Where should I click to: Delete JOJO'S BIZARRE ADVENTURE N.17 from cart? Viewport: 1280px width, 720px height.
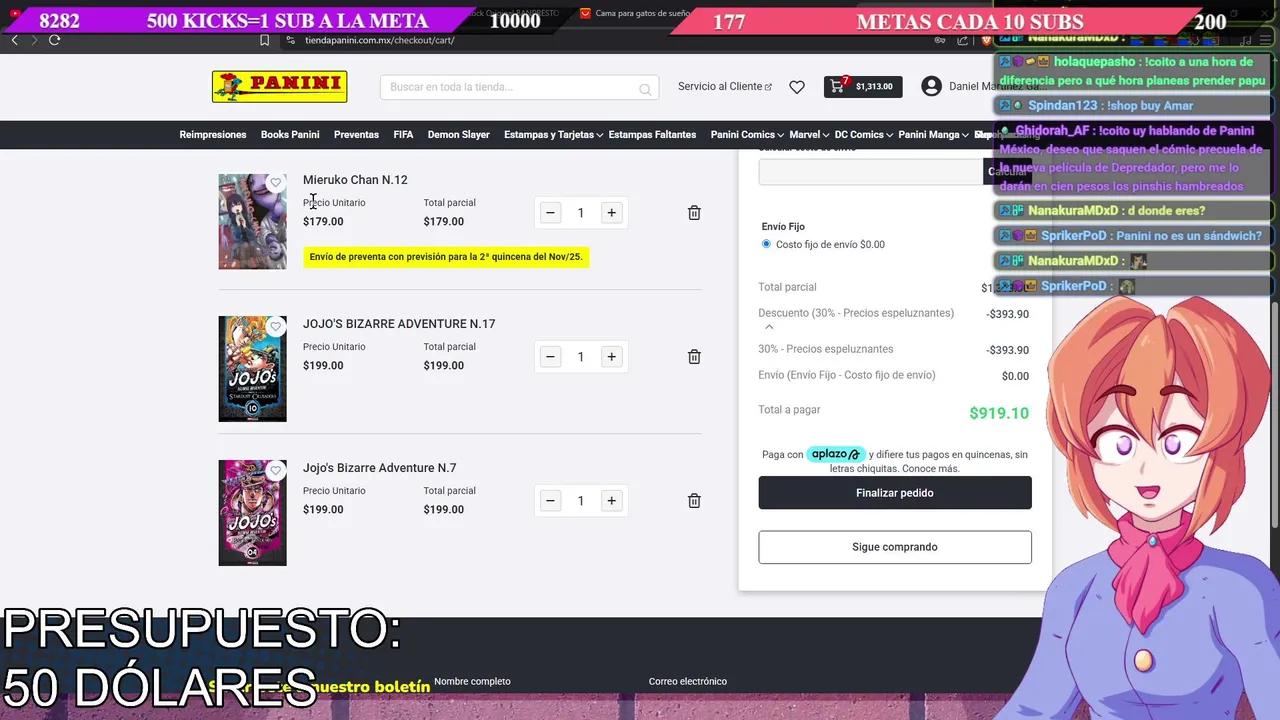point(694,356)
